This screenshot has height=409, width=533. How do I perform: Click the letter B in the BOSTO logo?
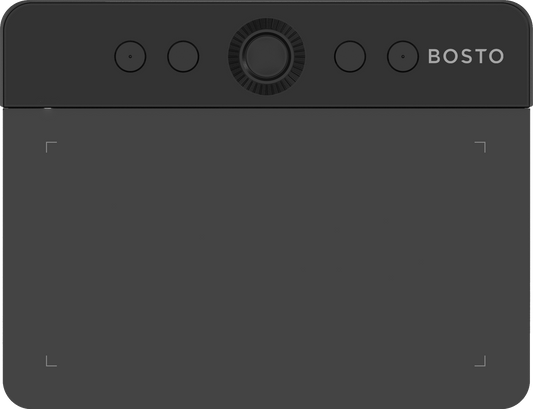(x=434, y=56)
